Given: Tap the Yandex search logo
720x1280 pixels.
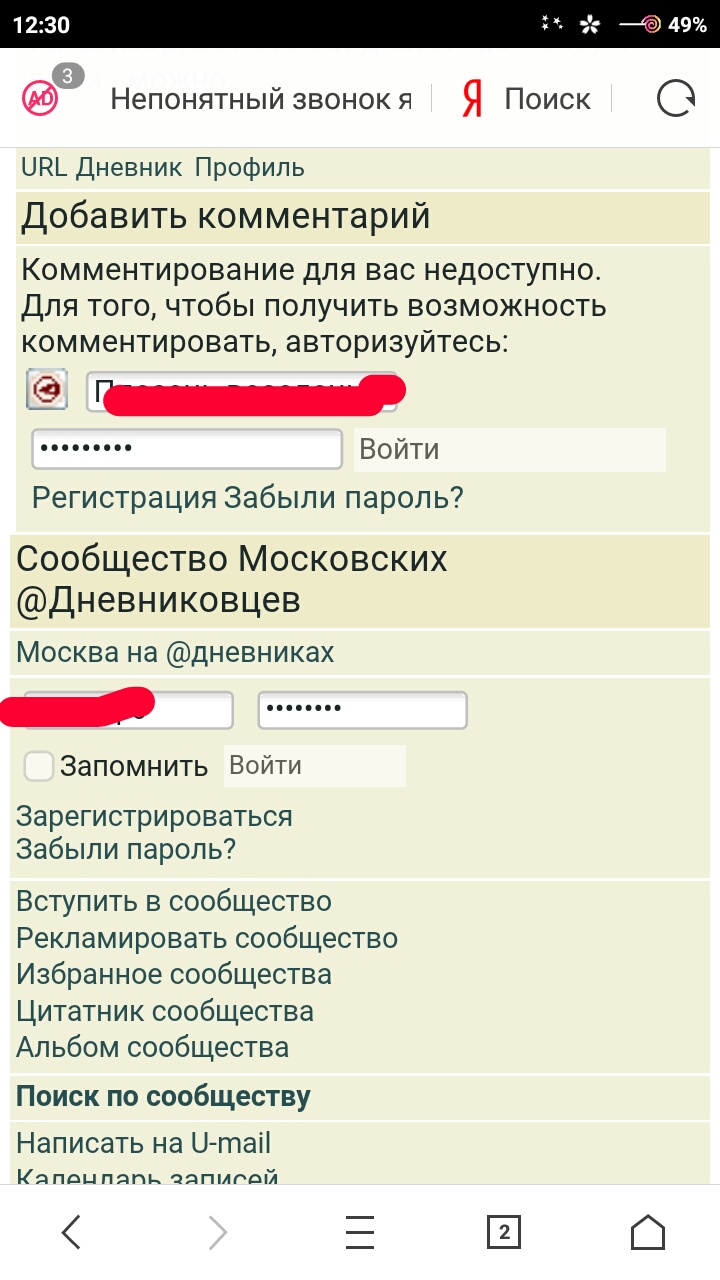Looking at the screenshot, I should (473, 99).
